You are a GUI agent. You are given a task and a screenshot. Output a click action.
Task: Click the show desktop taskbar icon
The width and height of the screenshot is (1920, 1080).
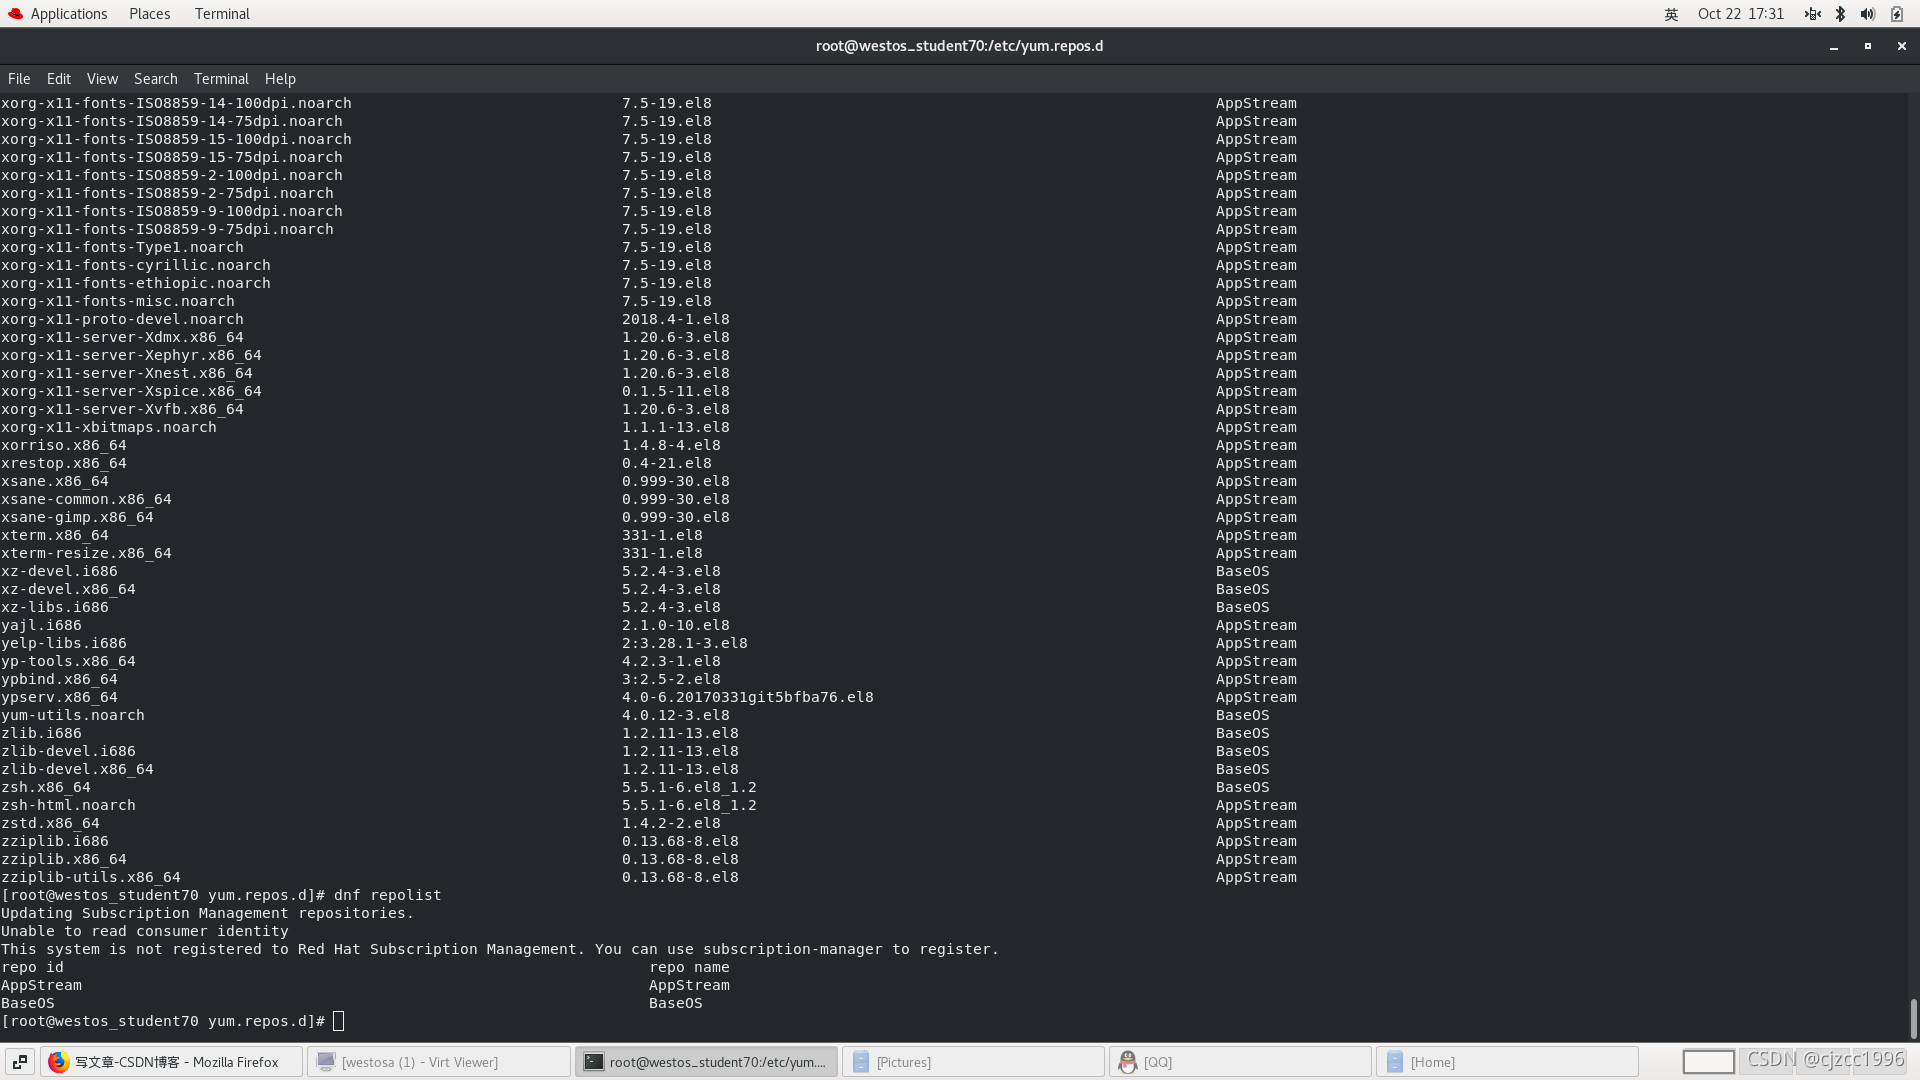tap(20, 1062)
